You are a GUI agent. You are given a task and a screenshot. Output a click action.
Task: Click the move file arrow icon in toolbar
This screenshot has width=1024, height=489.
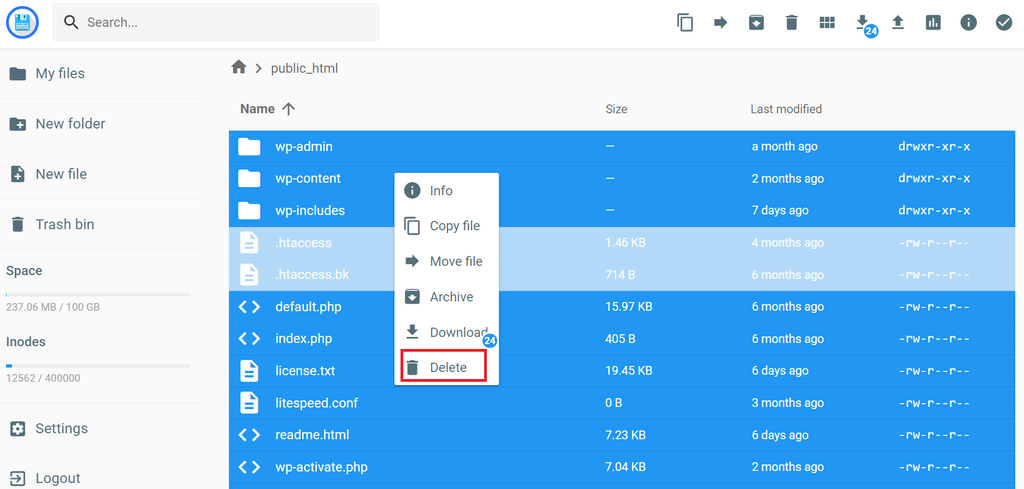(x=720, y=22)
